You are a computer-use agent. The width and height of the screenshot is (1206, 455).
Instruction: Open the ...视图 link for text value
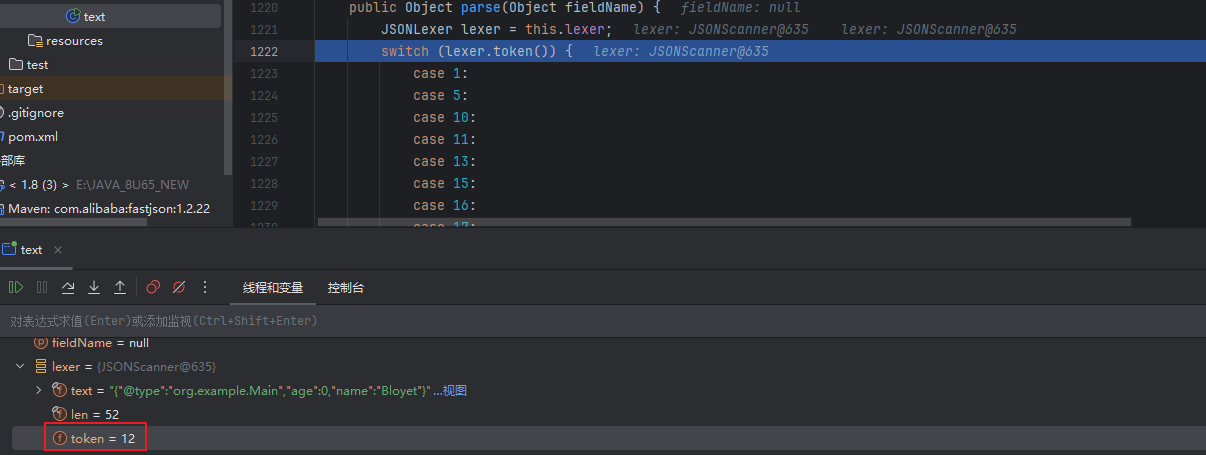pos(450,390)
